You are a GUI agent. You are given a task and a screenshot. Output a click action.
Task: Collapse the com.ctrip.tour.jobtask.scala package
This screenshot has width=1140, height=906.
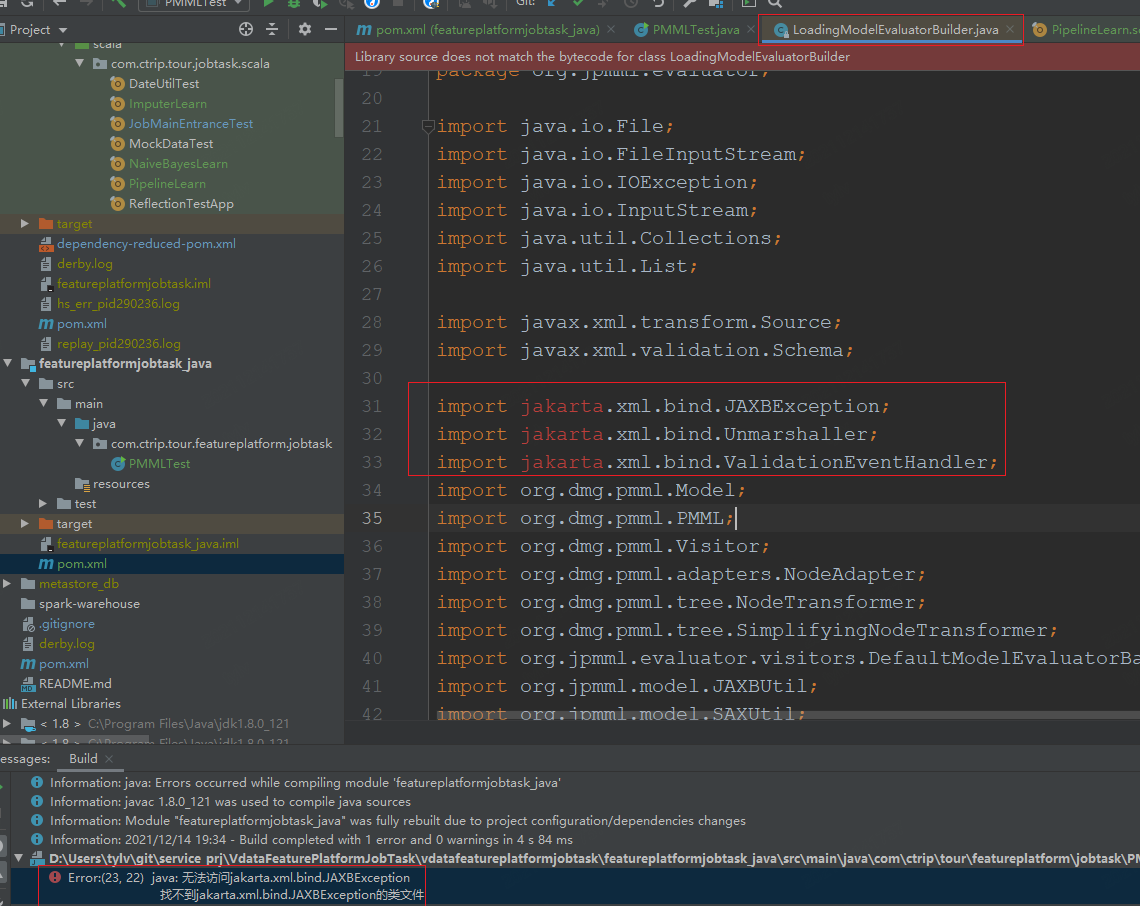80,63
